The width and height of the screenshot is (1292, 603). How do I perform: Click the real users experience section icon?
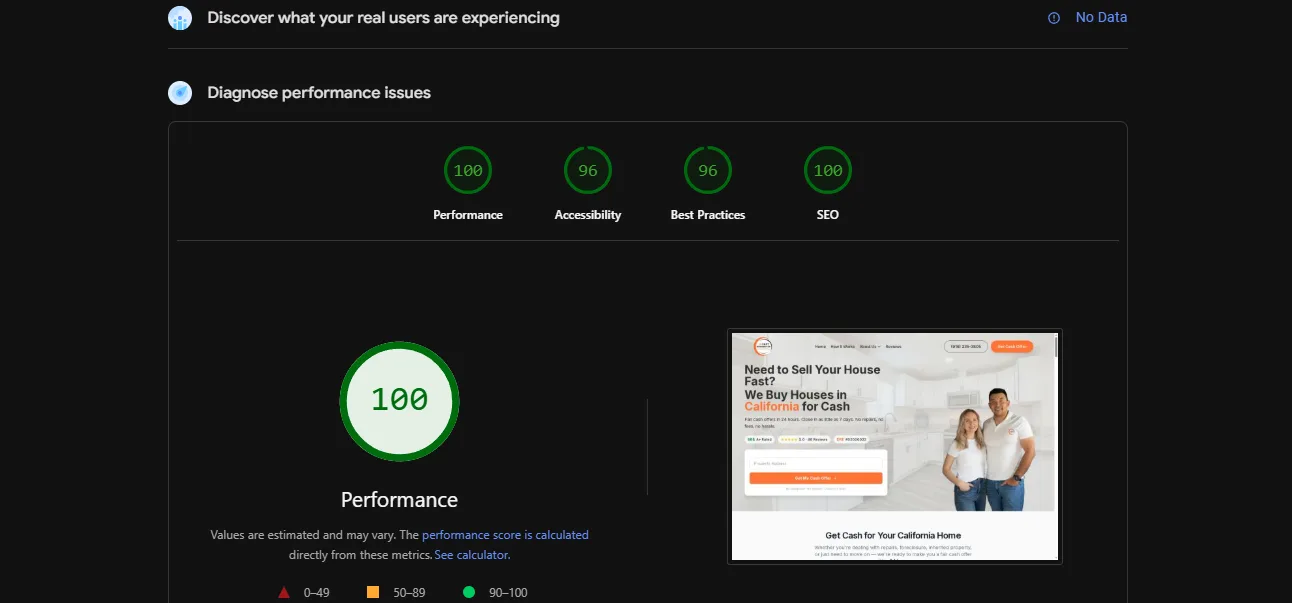click(180, 18)
